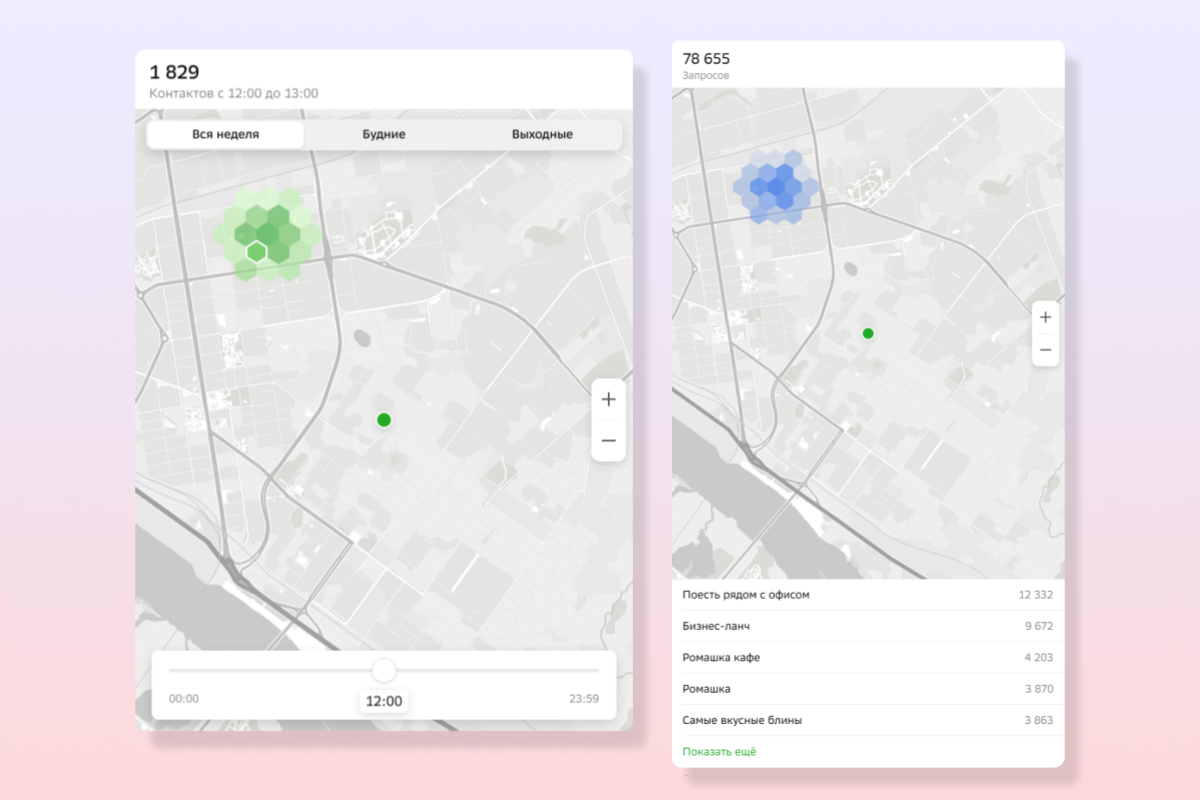Click the green location marker on right map

868,333
